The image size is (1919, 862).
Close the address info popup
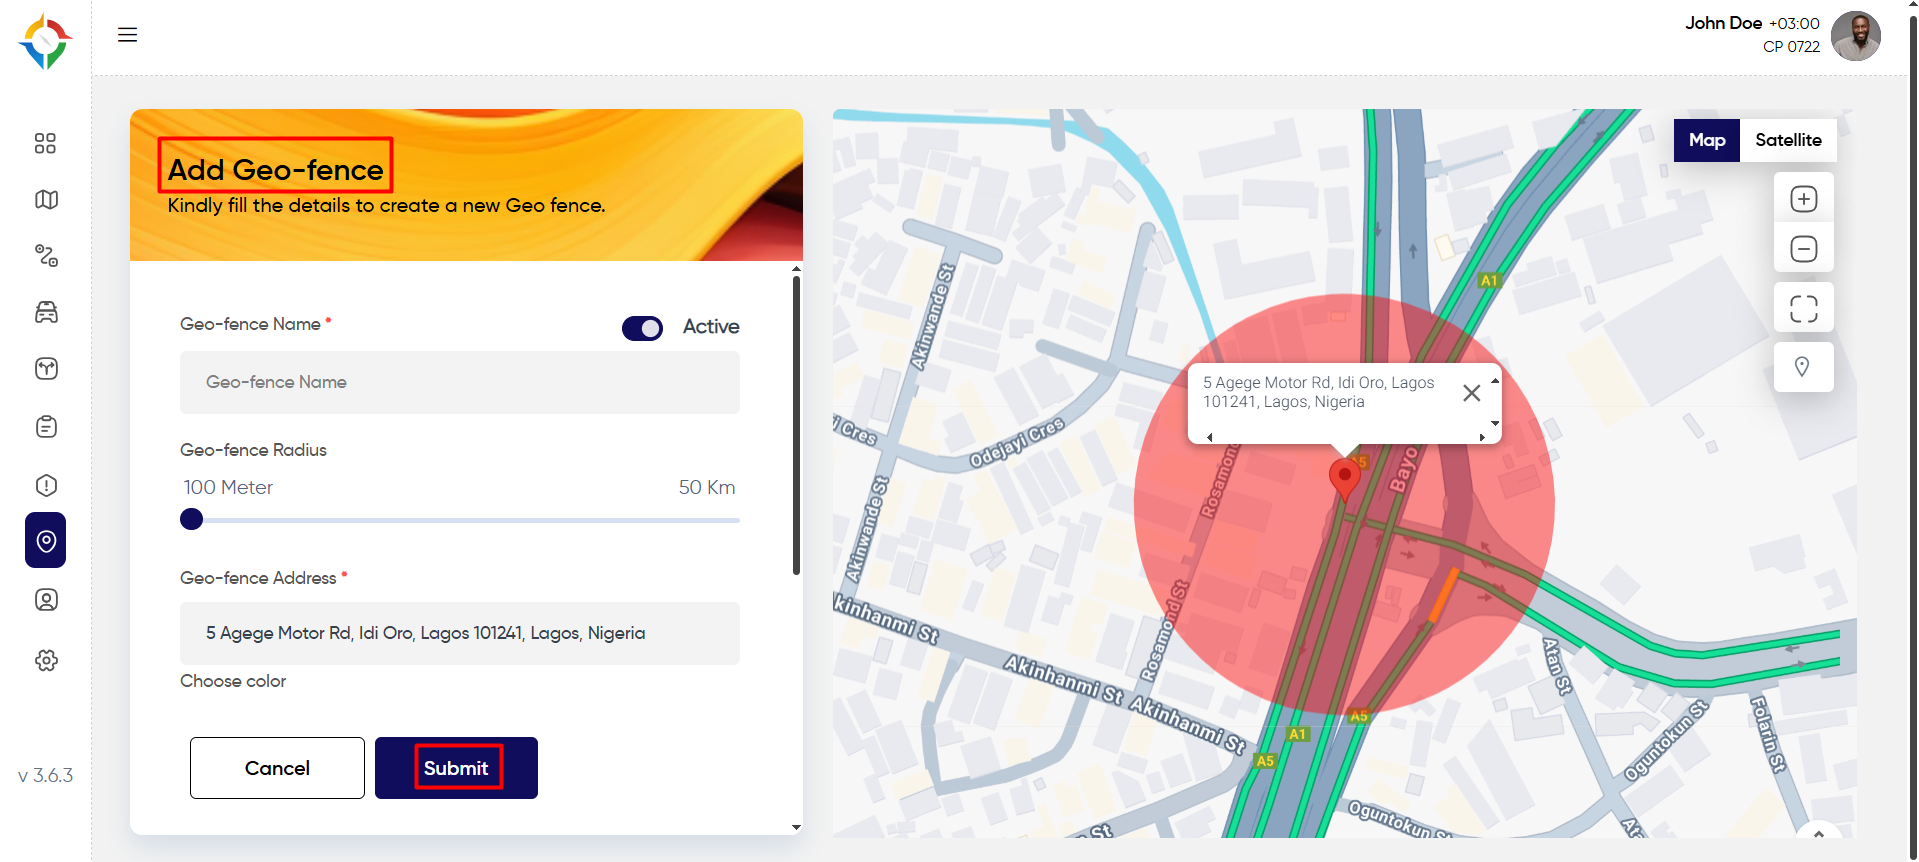click(1471, 393)
